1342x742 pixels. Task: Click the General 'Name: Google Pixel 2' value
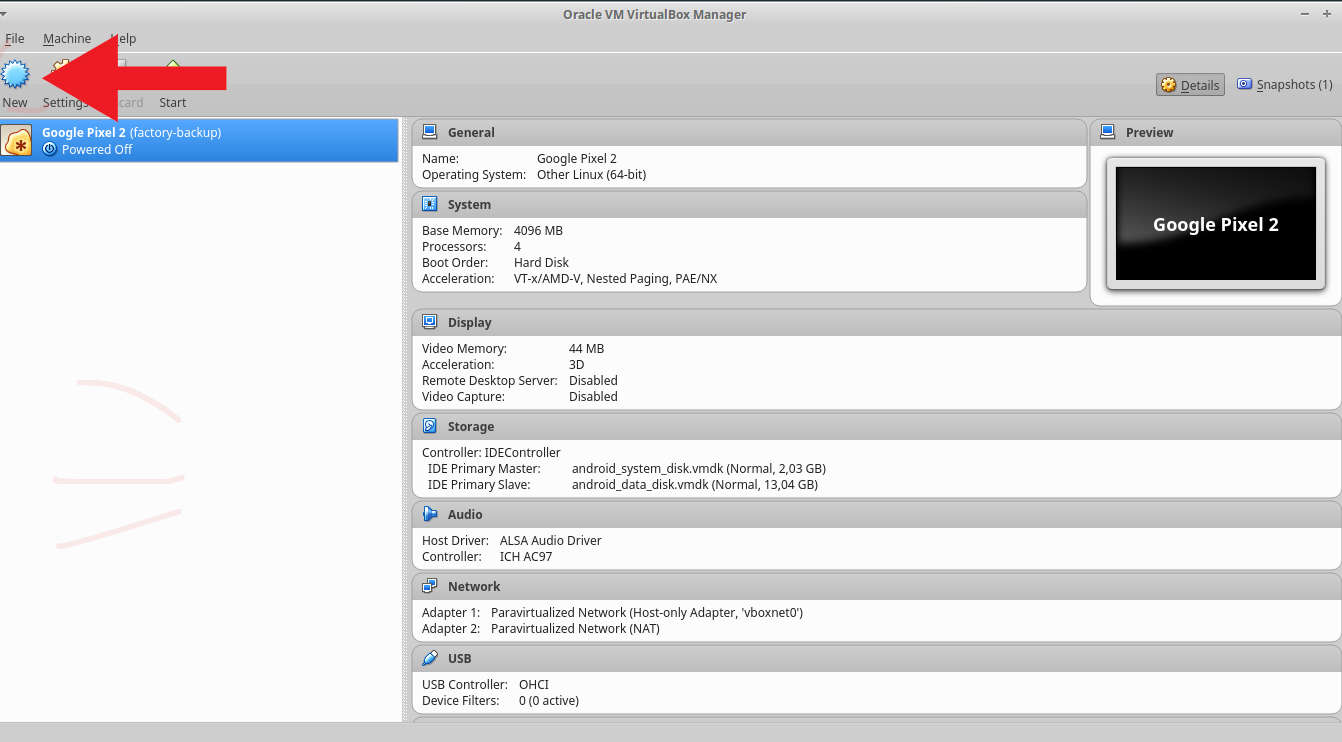point(577,159)
